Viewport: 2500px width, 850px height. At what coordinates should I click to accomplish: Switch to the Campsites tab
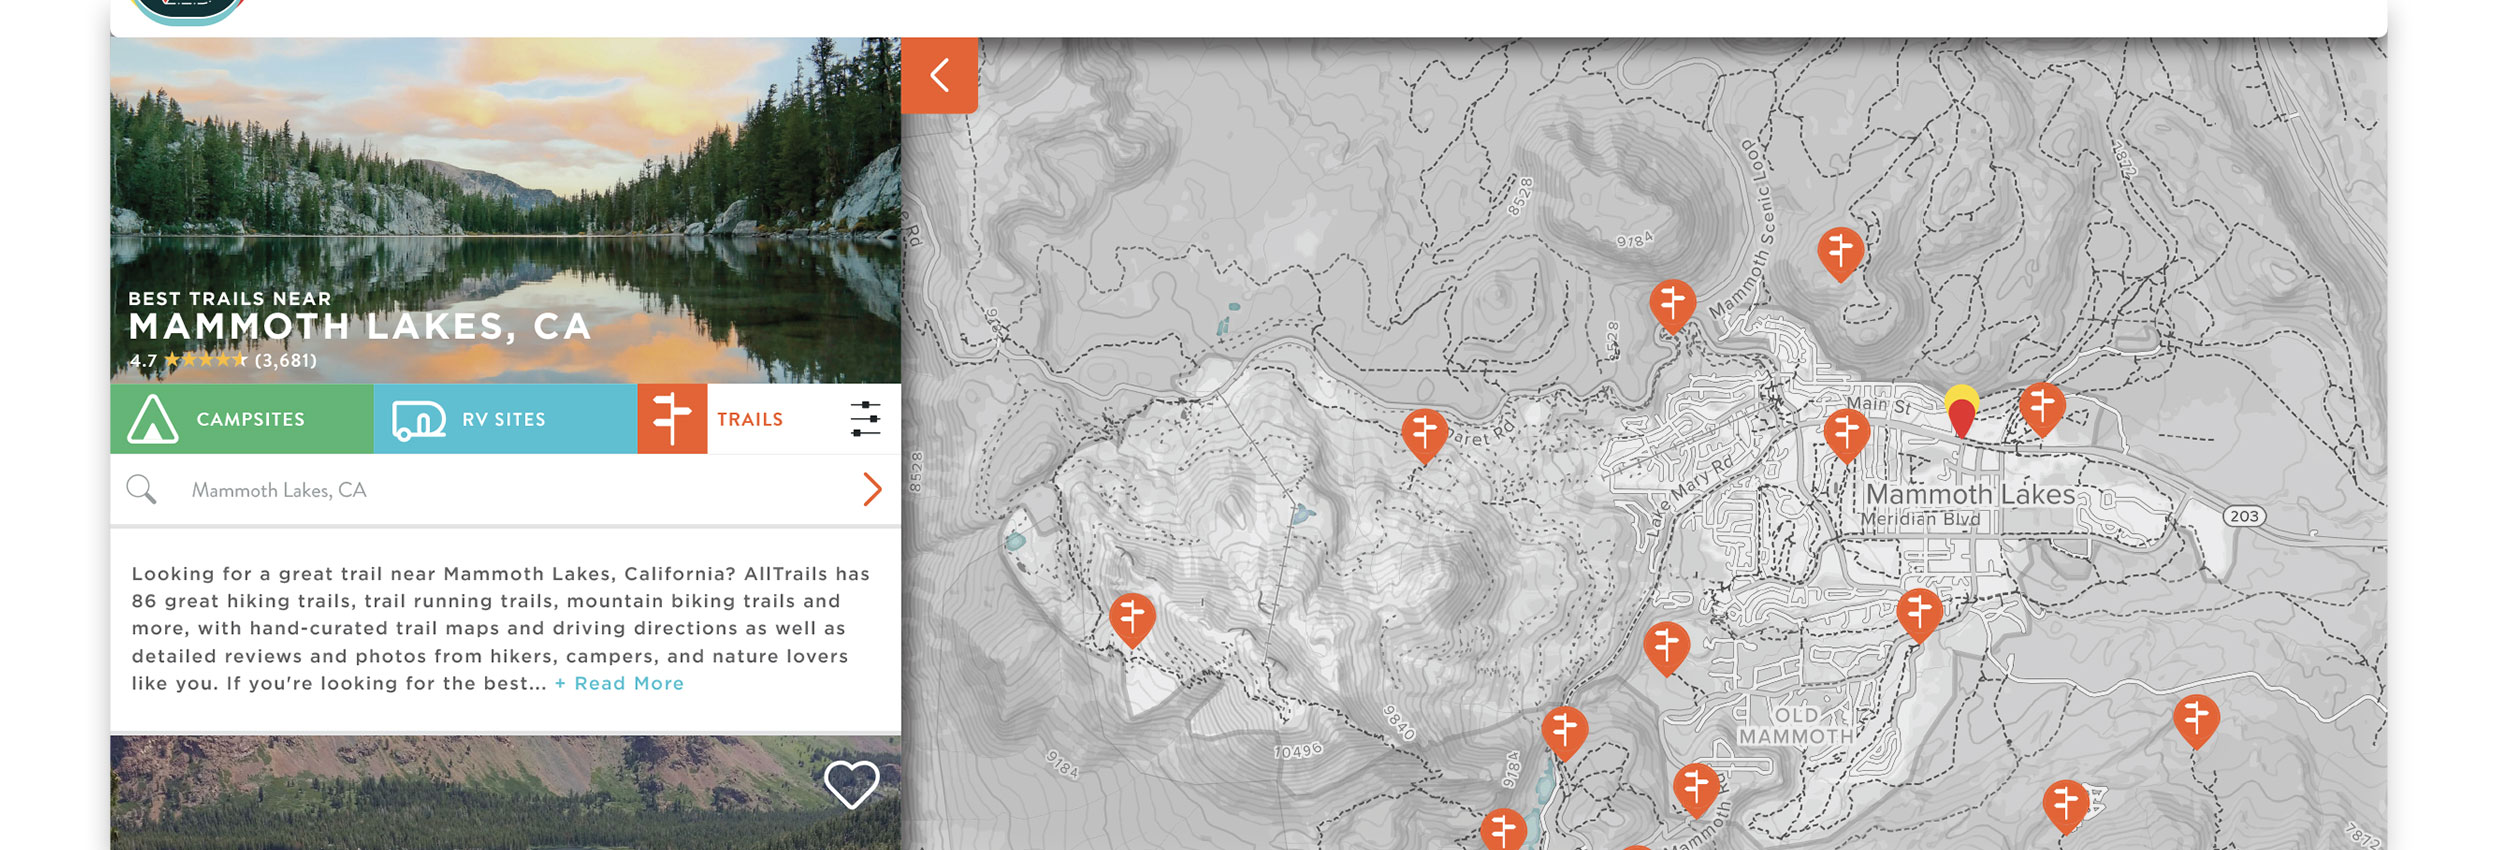point(242,419)
